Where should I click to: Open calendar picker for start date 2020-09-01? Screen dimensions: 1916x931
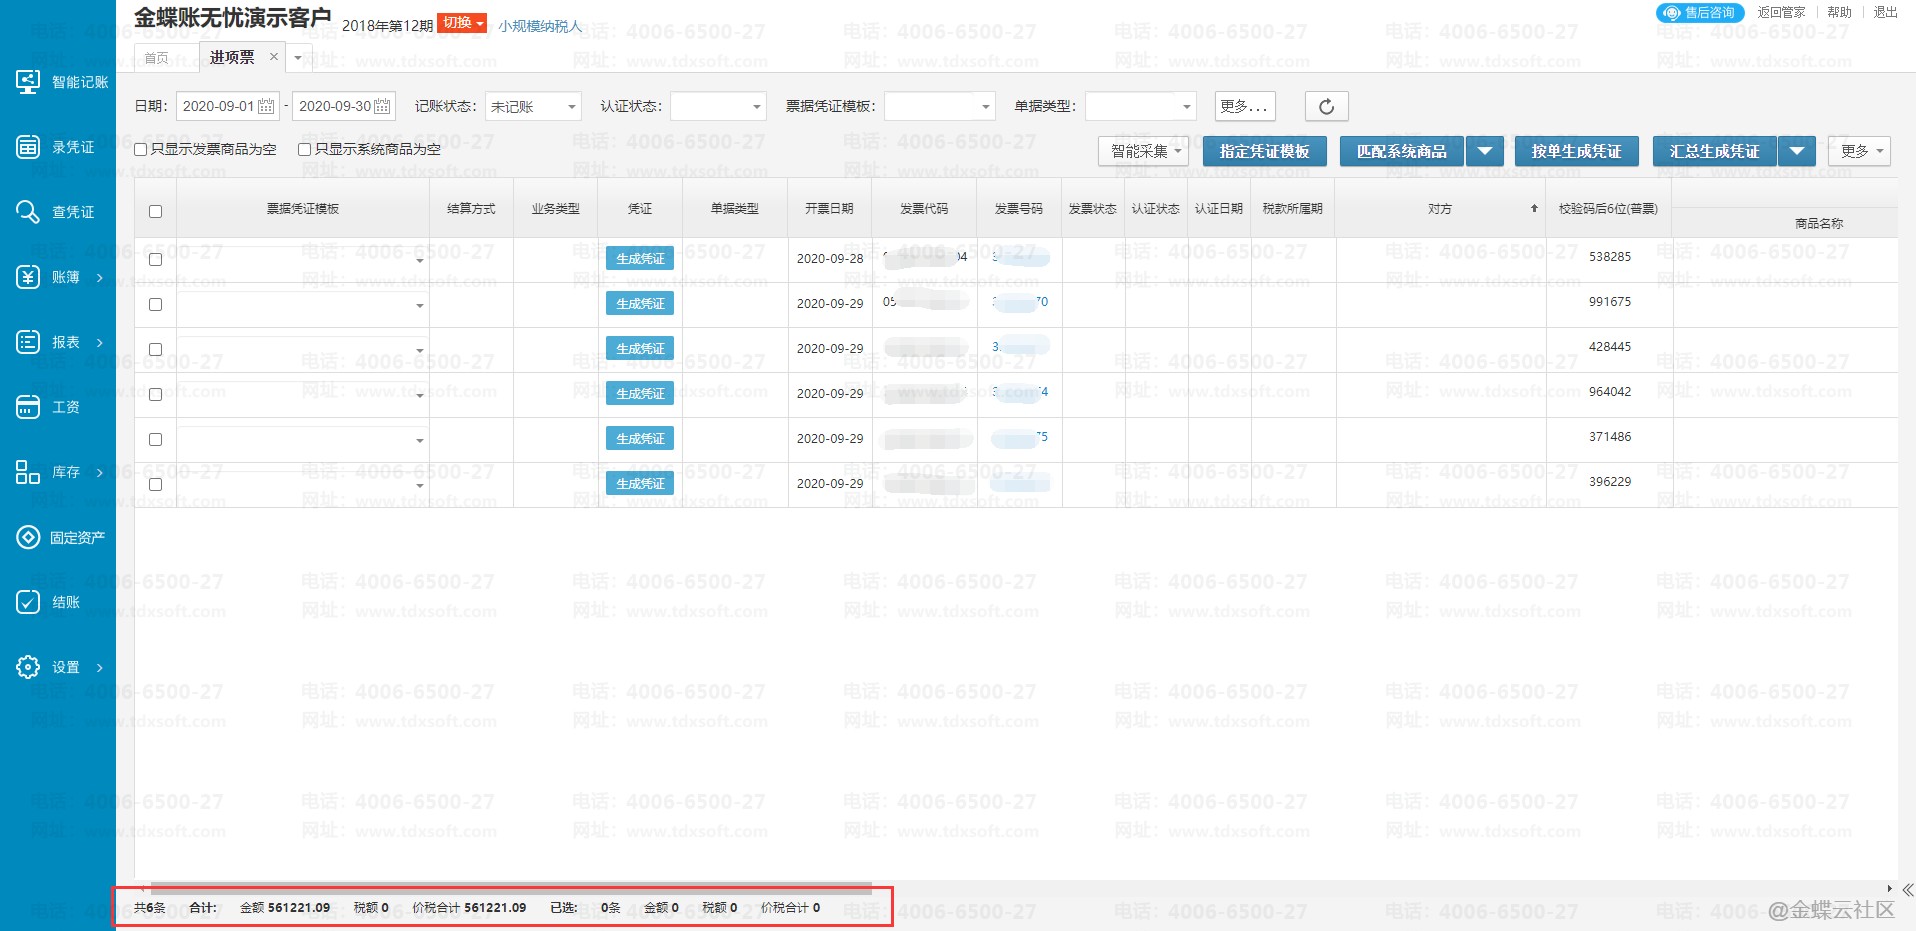tap(266, 106)
